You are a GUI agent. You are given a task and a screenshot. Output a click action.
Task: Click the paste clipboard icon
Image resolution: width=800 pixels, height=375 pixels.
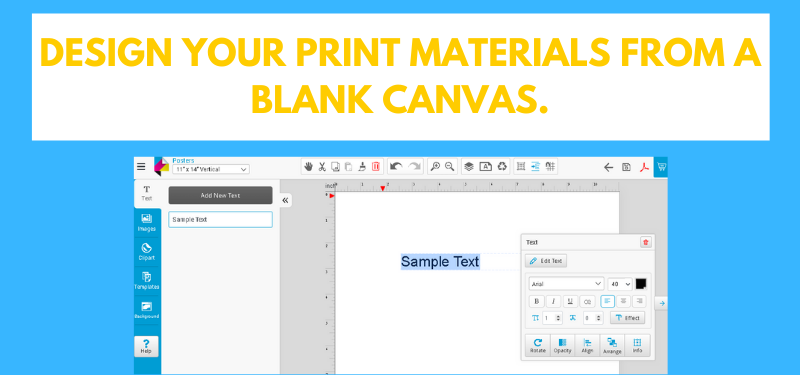click(348, 166)
